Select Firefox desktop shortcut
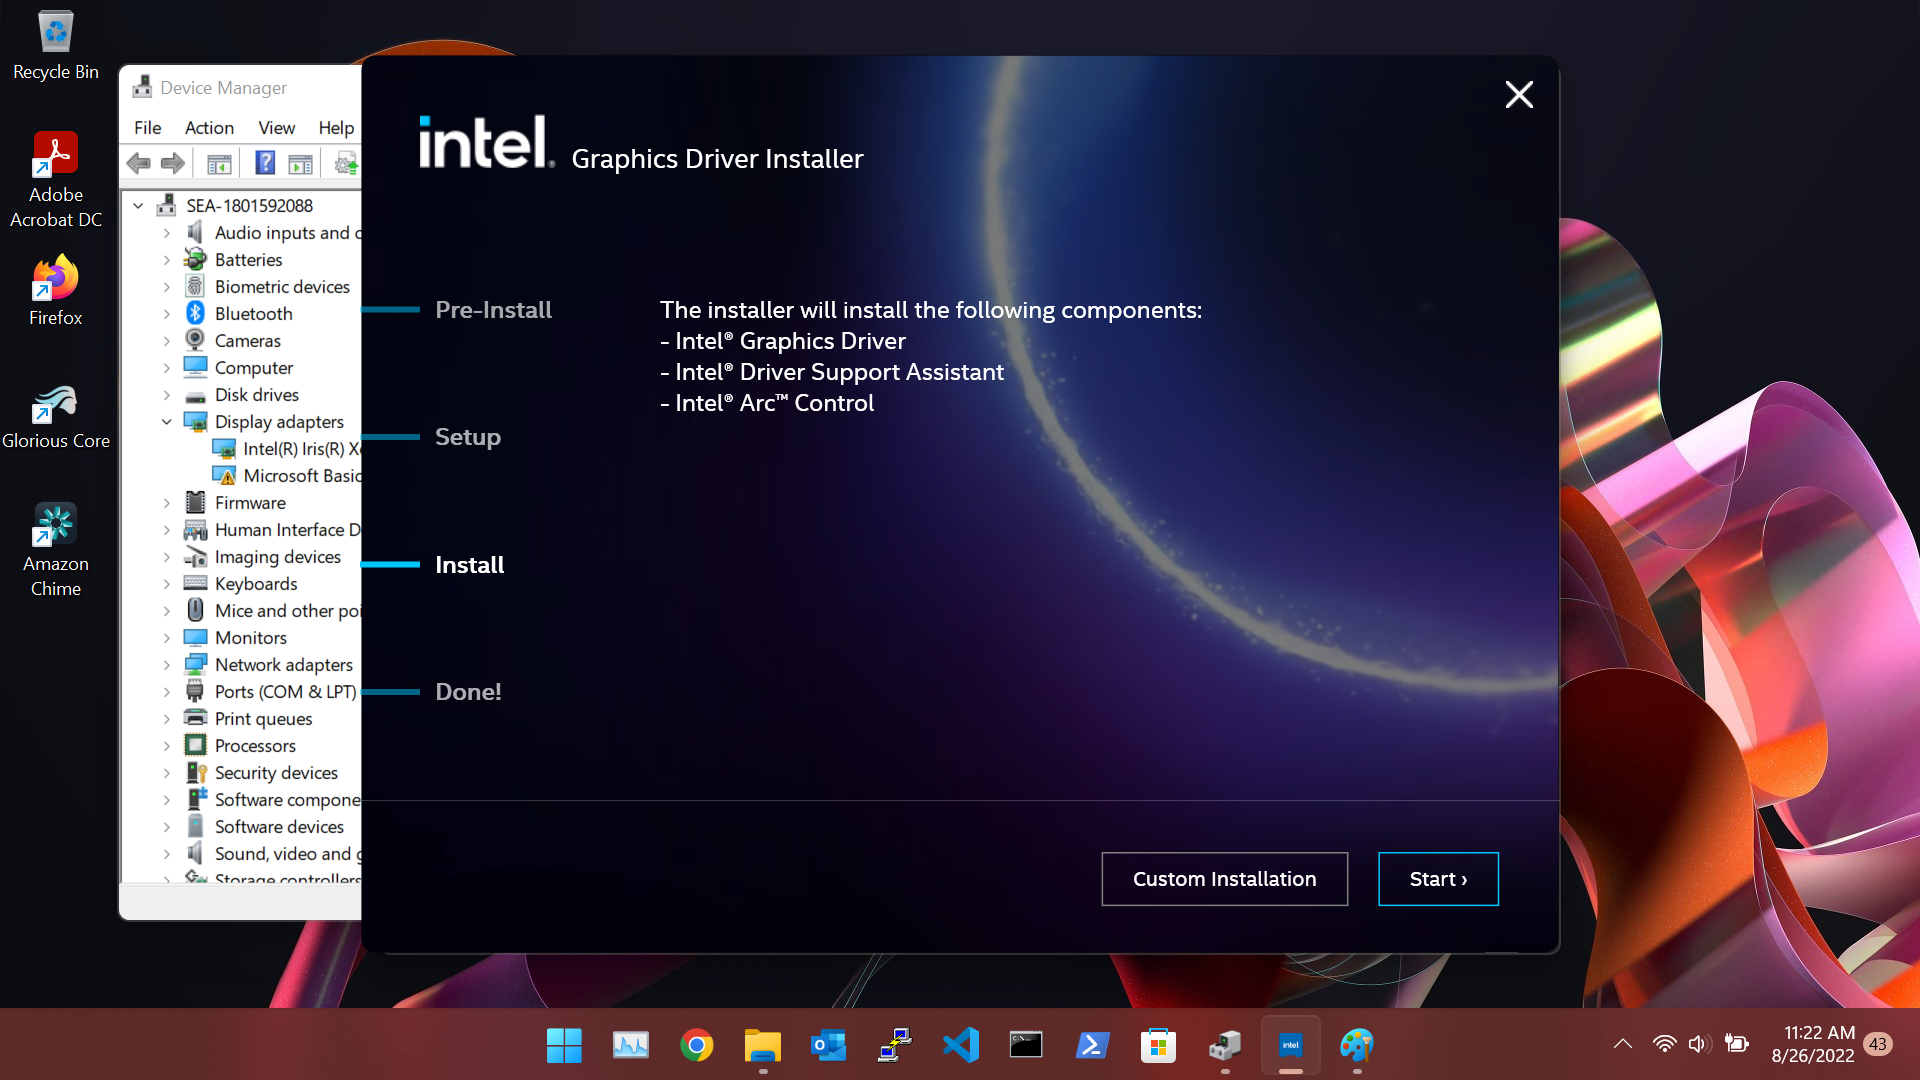This screenshot has height=1080, width=1920. 56,291
